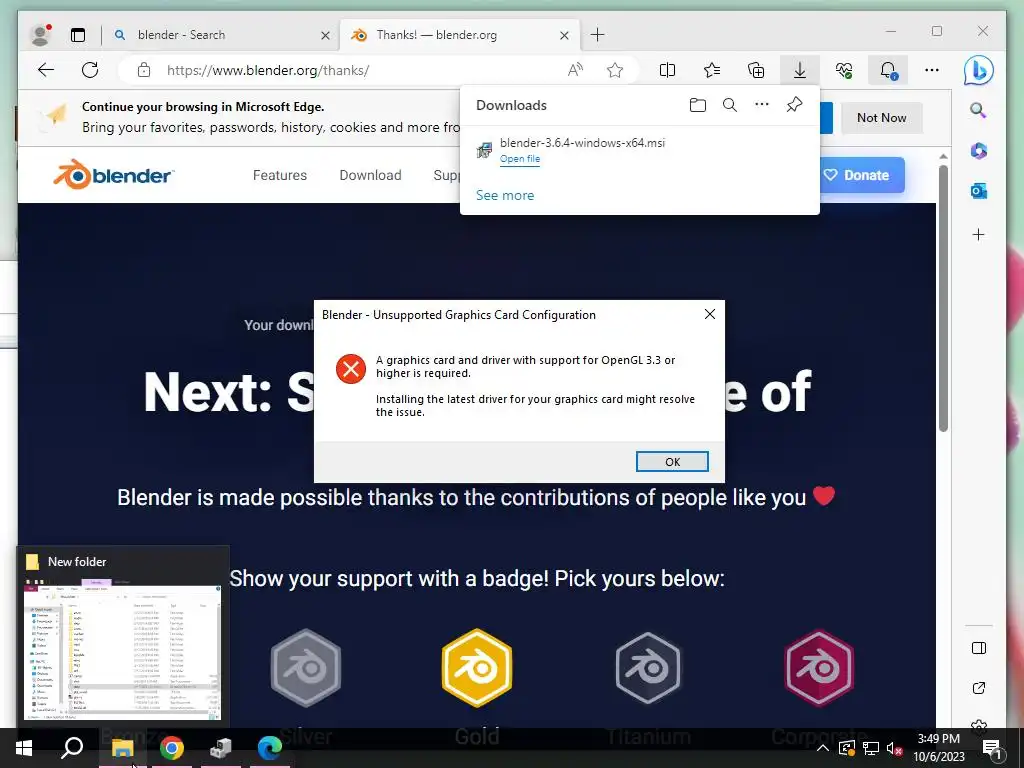This screenshot has height=768, width=1024.
Task: Go back with the browser back arrow
Action: coord(46,70)
